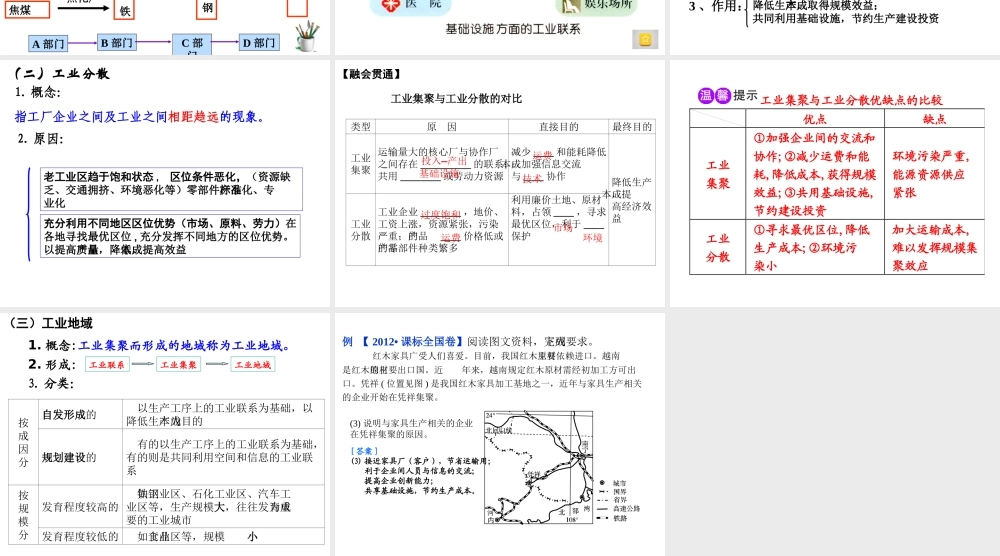
Task: Open the （二）工业分散 slide thumbnail
Action: click(x=166, y=184)
